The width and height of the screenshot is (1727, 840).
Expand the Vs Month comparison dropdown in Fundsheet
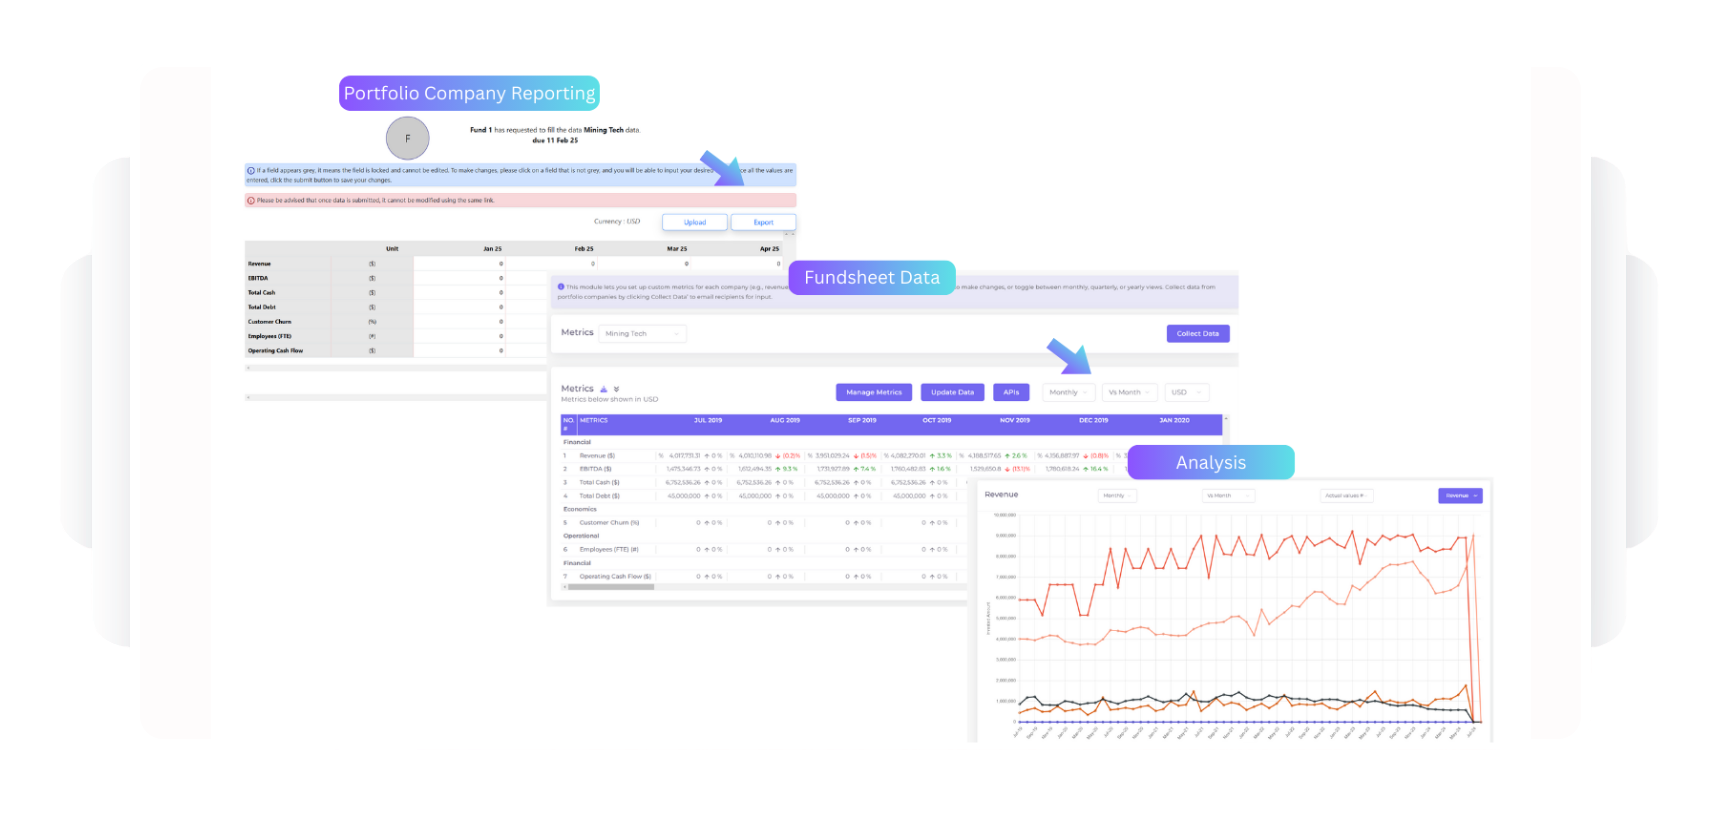click(1130, 393)
